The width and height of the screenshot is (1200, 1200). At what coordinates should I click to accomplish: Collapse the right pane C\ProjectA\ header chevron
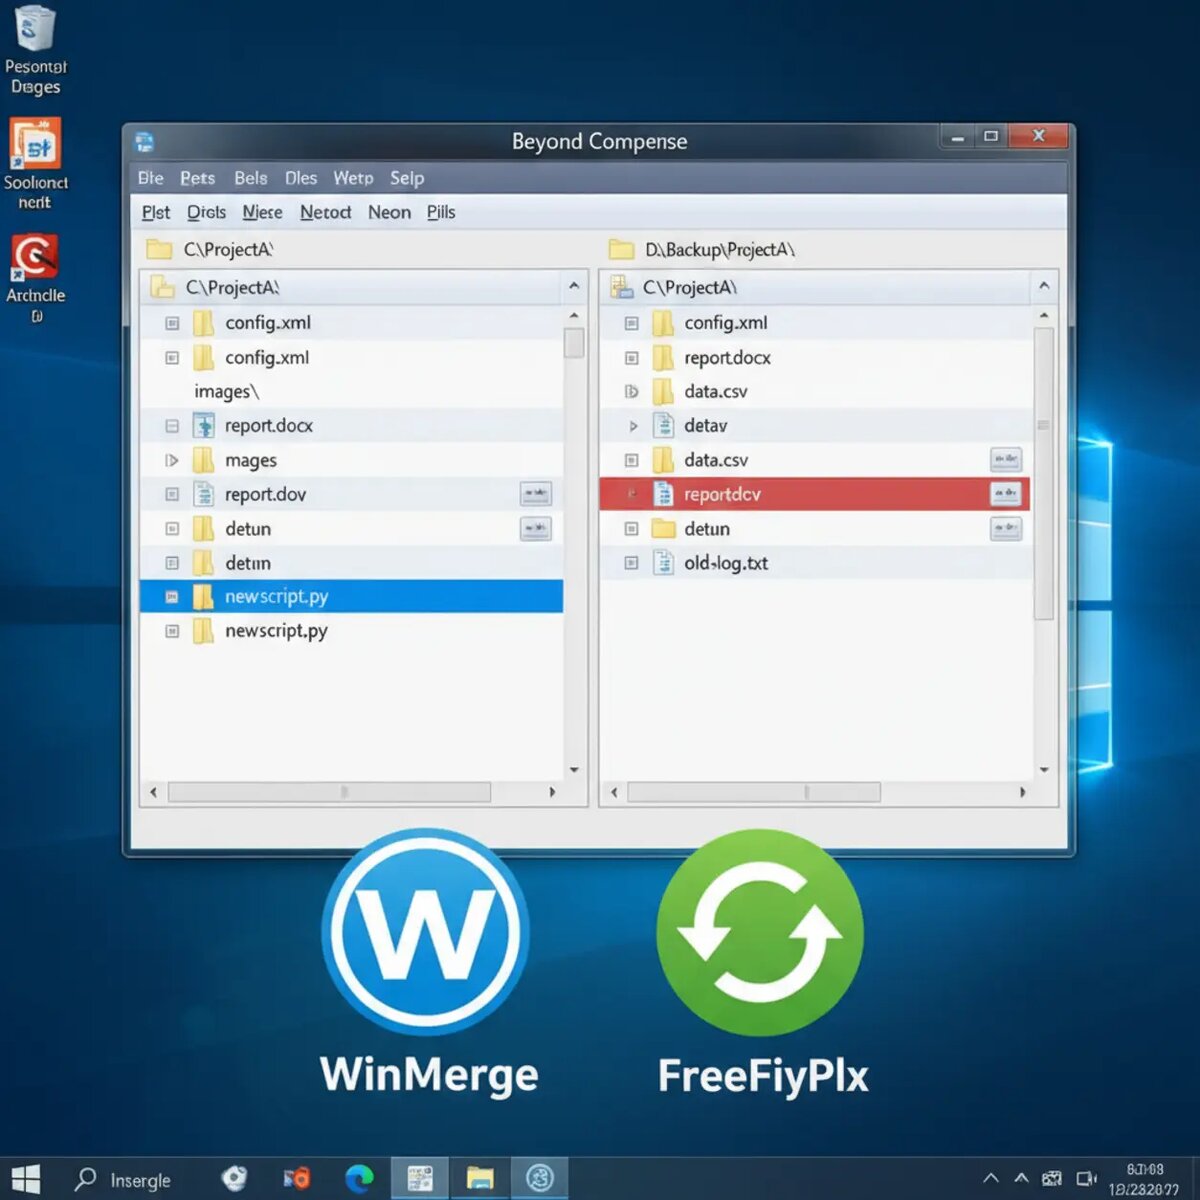(1044, 286)
